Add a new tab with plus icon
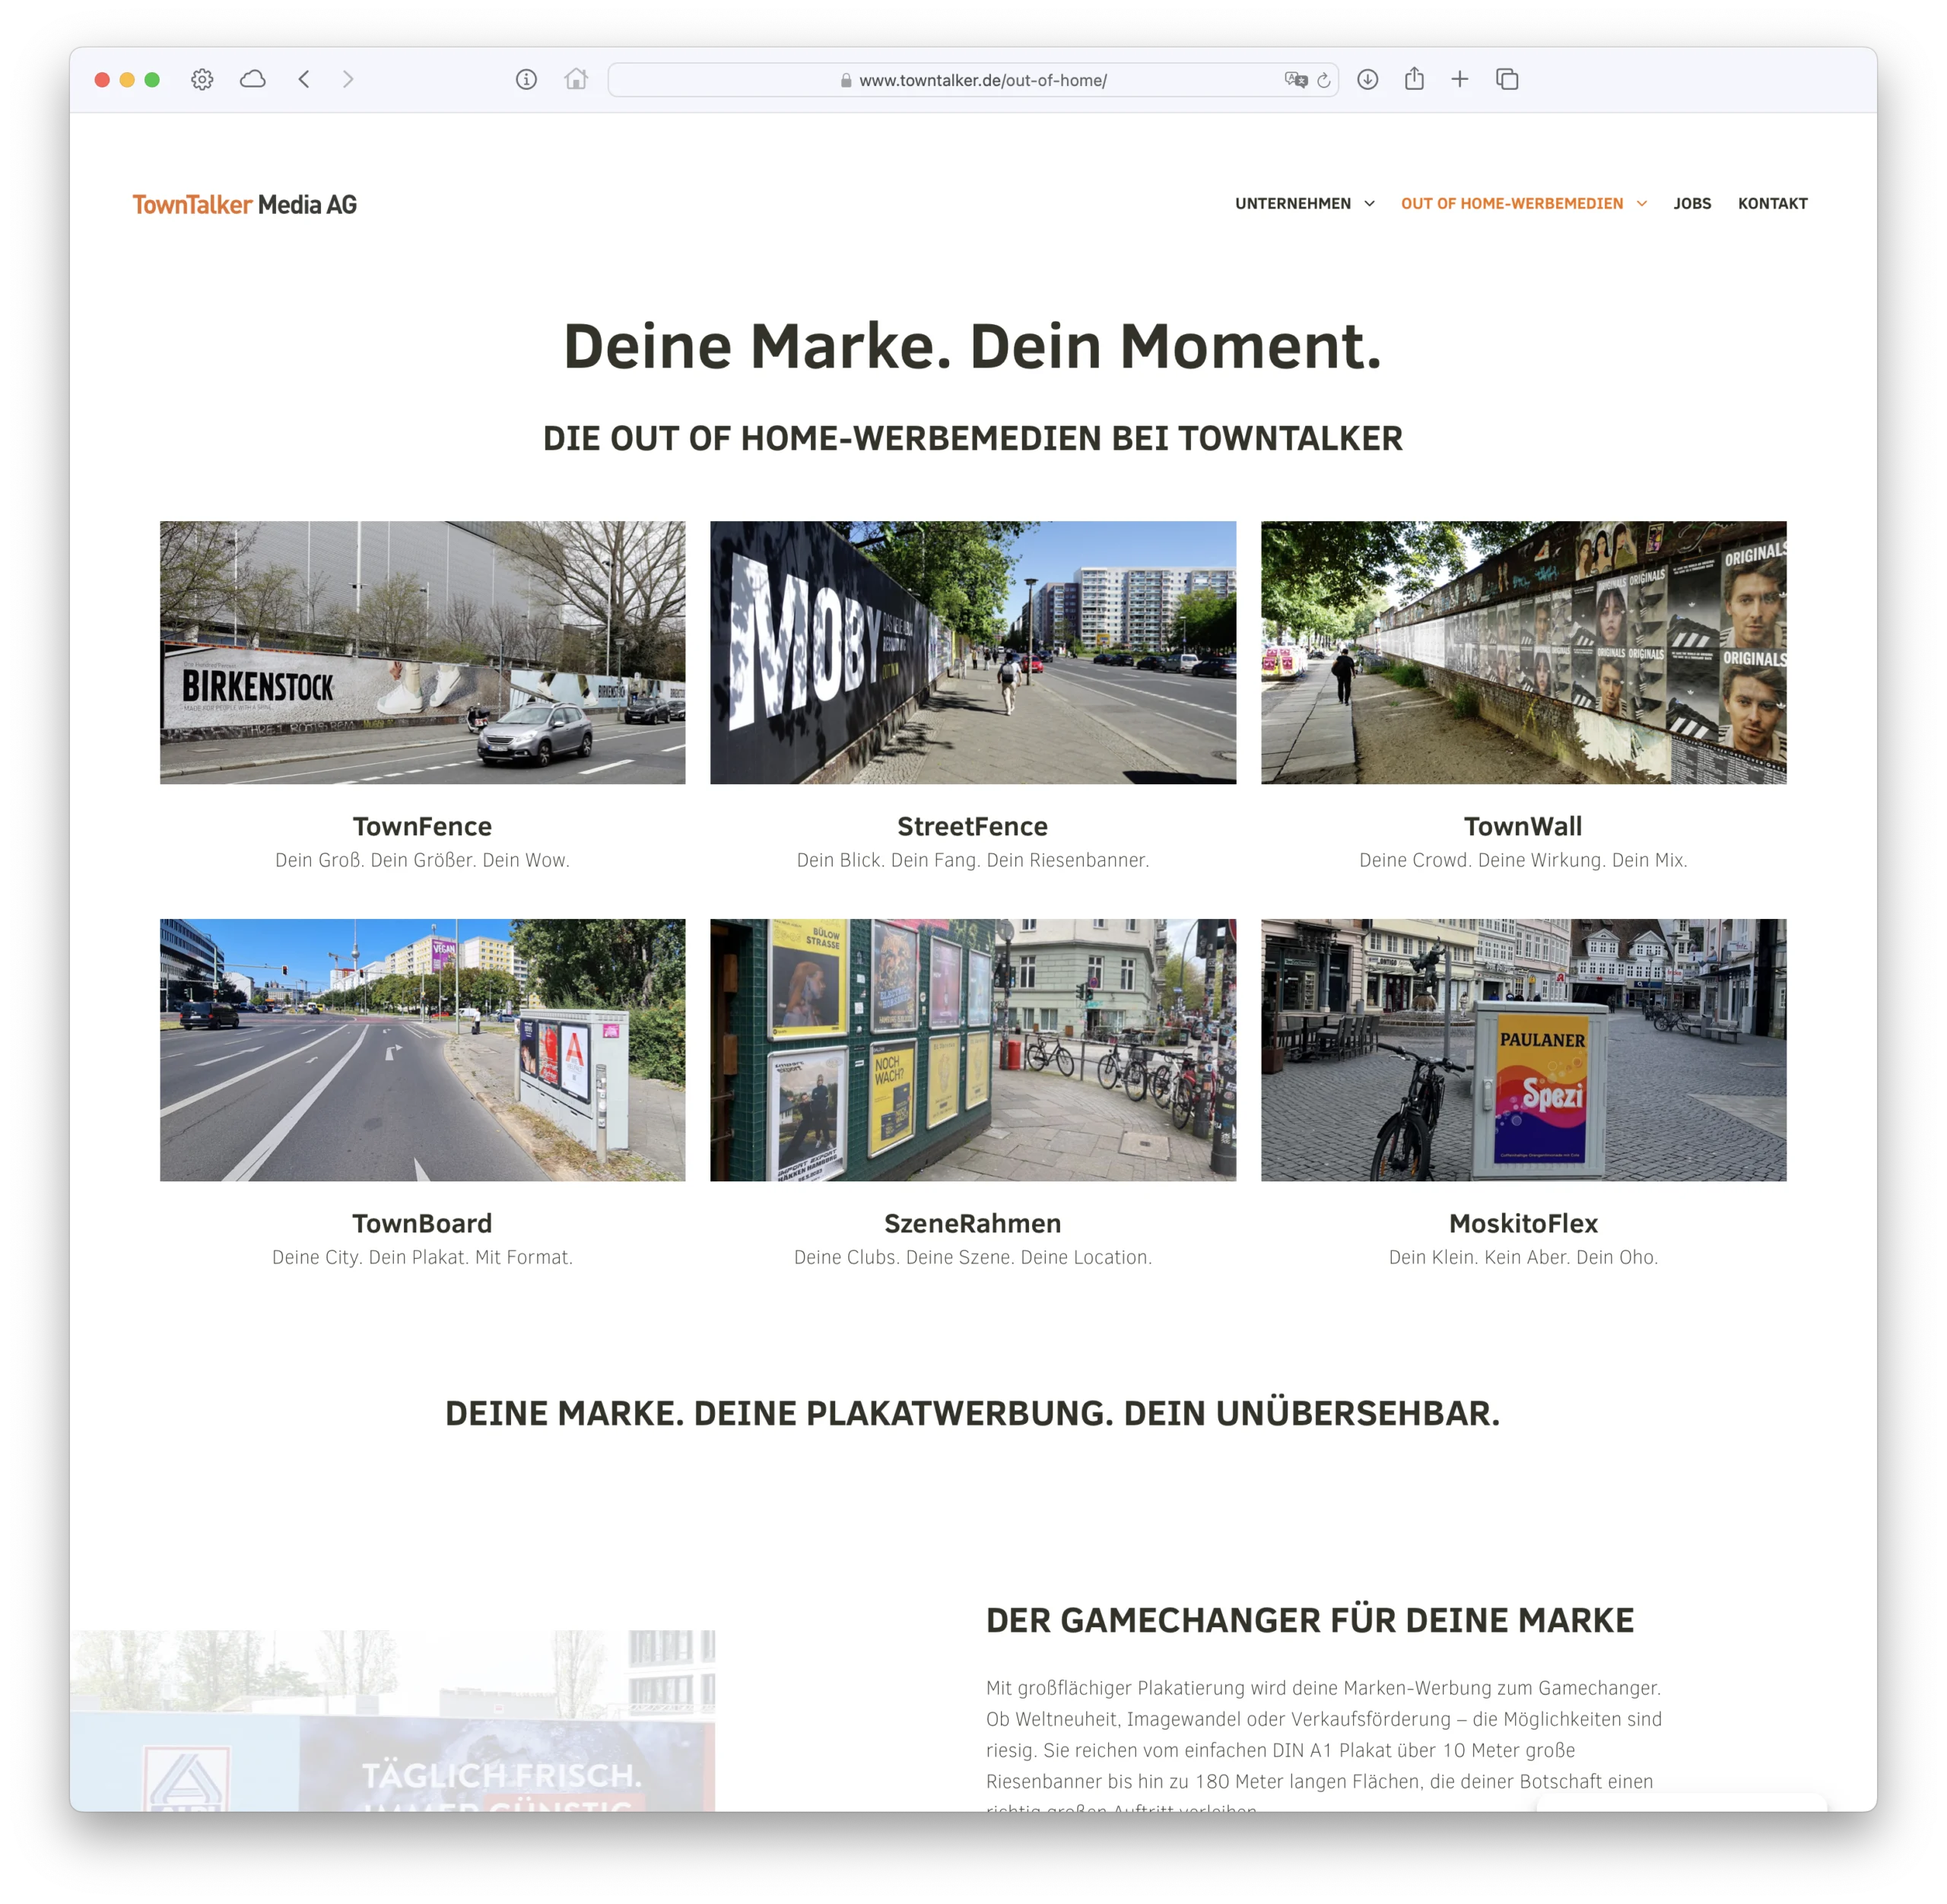Viewport: 1947px width, 1904px height. 1460,79
